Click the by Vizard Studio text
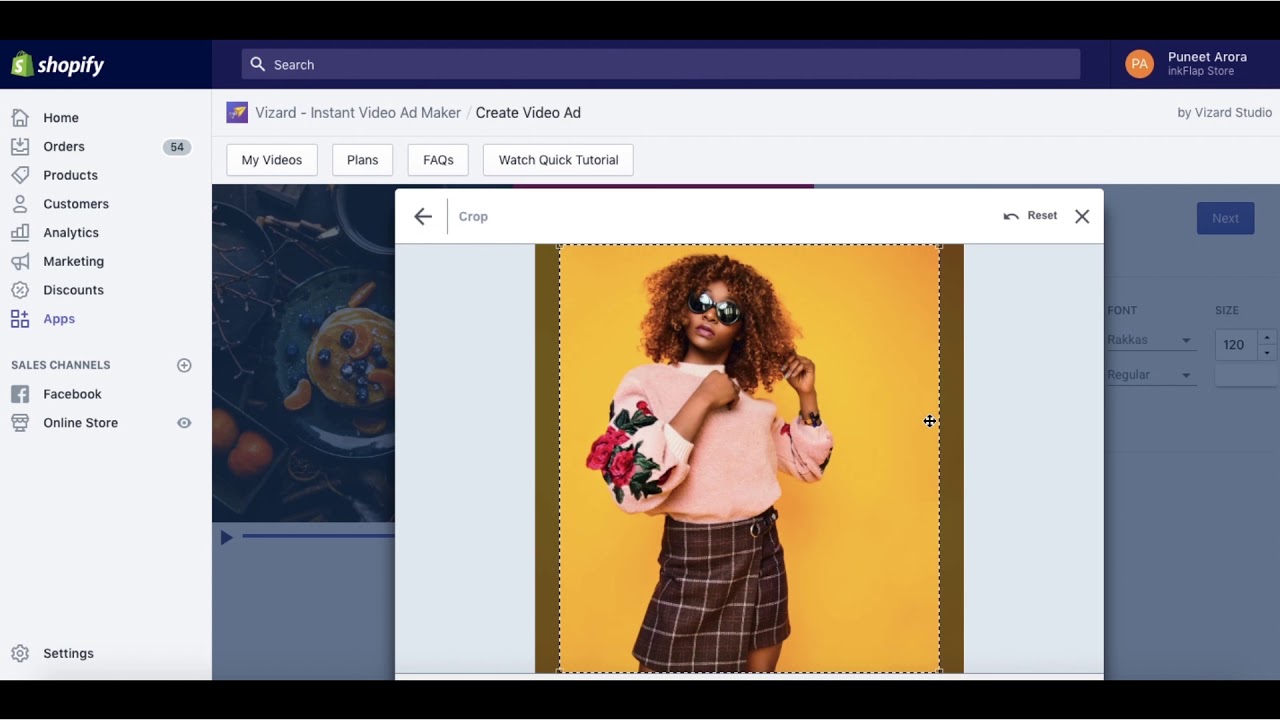Screen dimensions: 1280x720 [1224, 113]
